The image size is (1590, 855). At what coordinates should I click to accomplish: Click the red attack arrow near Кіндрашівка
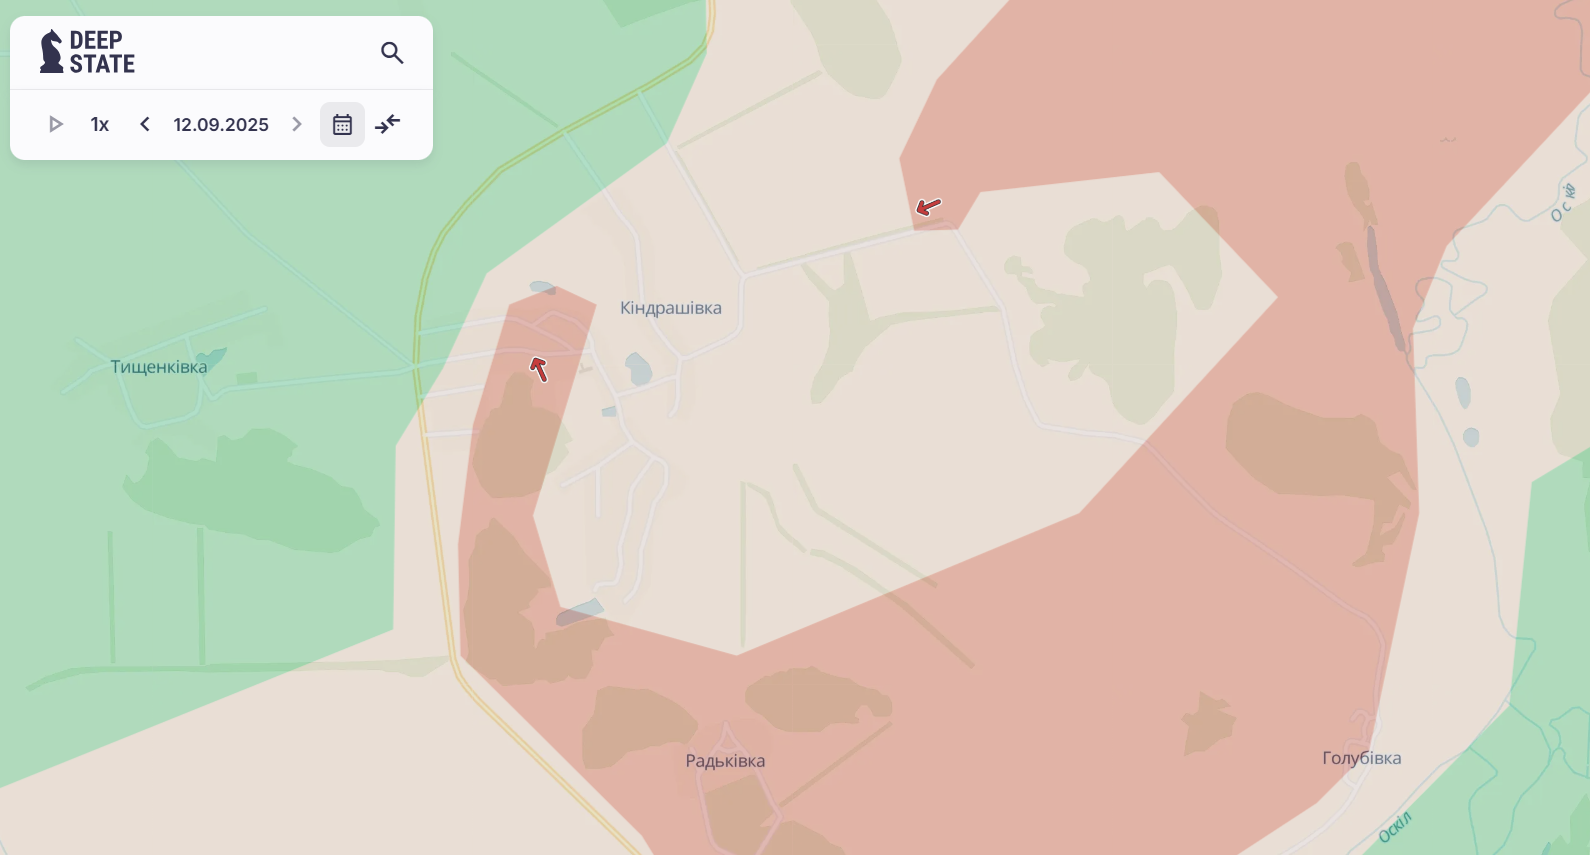[x=539, y=369]
